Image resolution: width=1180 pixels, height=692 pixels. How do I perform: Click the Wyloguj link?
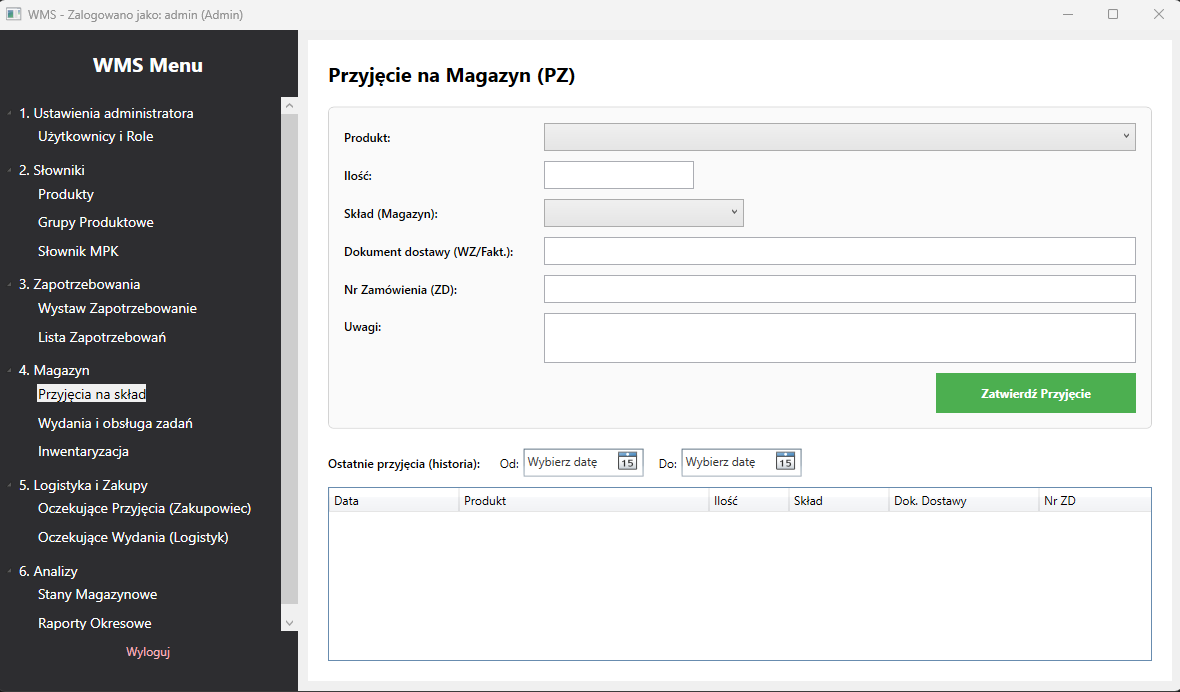pyautogui.click(x=148, y=652)
